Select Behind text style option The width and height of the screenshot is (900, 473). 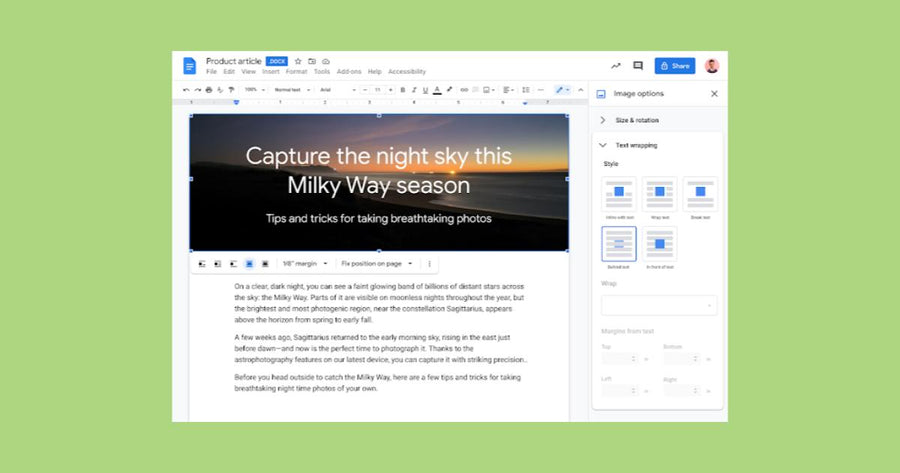(619, 243)
